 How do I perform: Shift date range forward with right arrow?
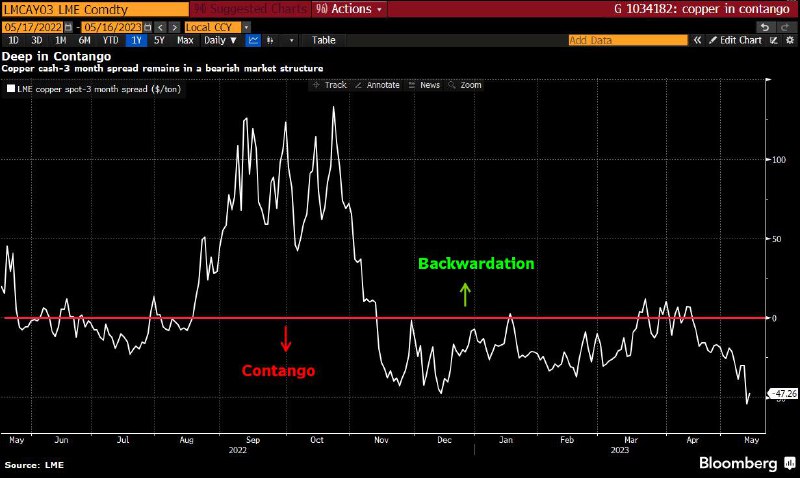pos(174,27)
